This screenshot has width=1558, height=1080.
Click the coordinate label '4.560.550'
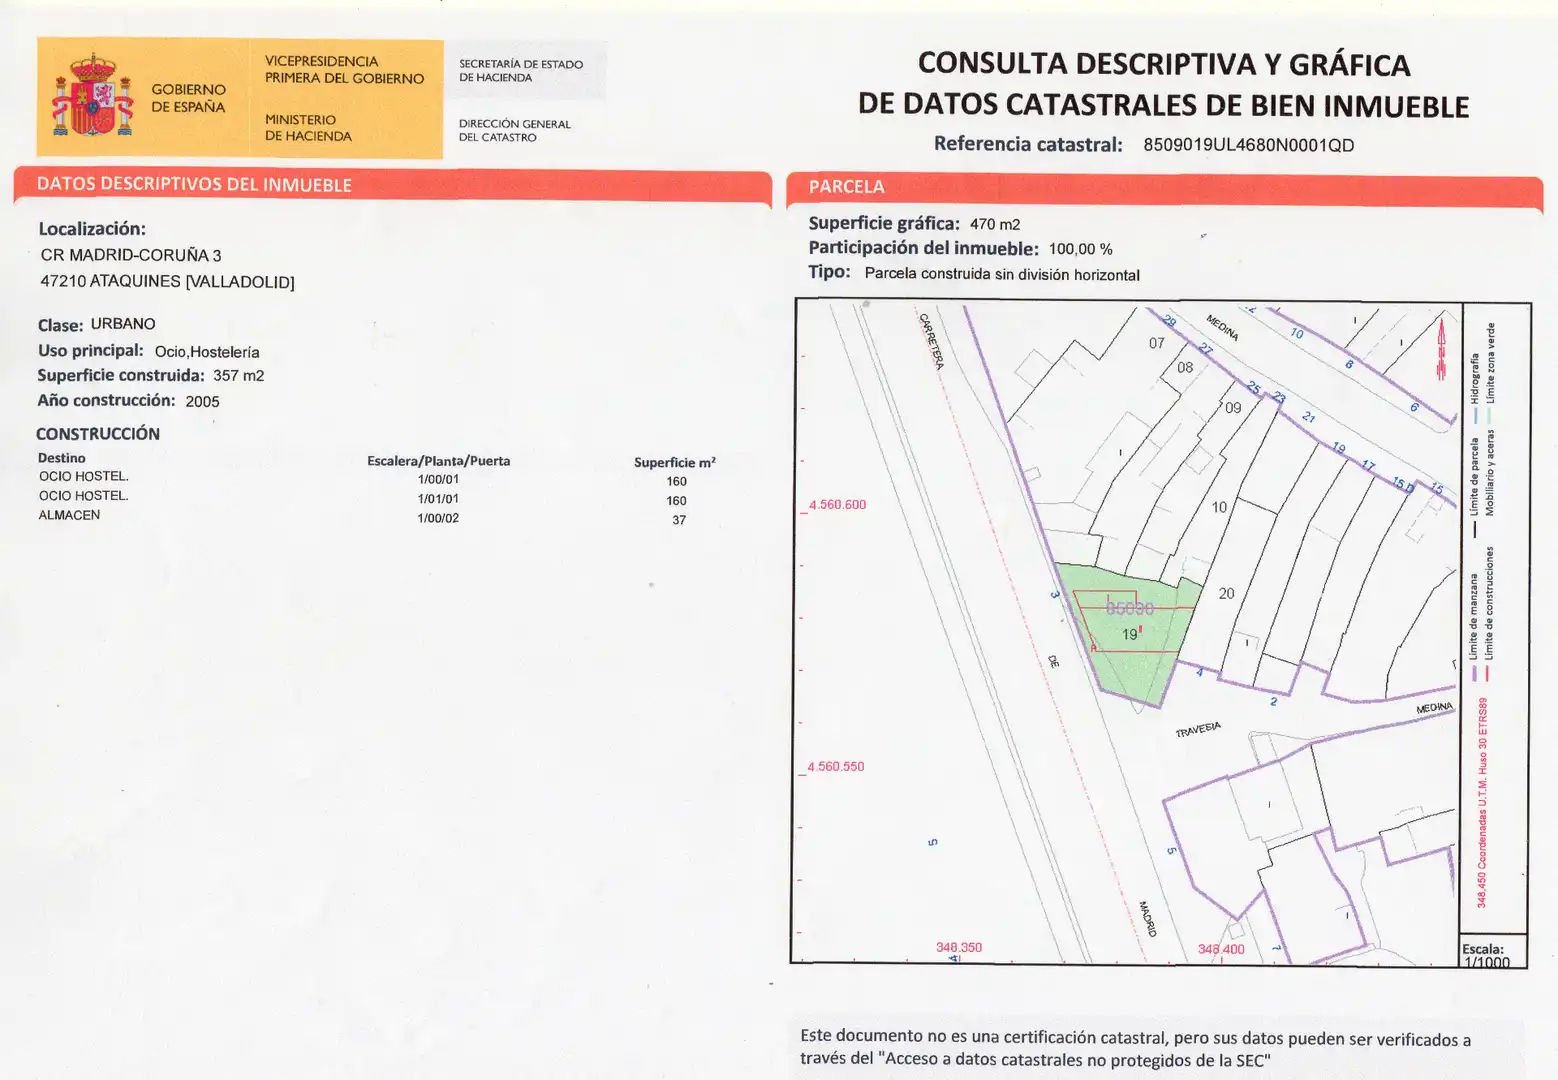(836, 767)
